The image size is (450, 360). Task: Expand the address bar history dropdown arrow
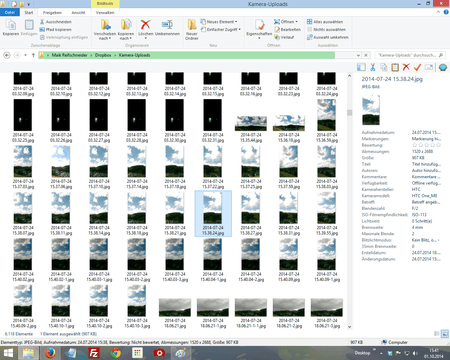pyautogui.click(x=358, y=55)
